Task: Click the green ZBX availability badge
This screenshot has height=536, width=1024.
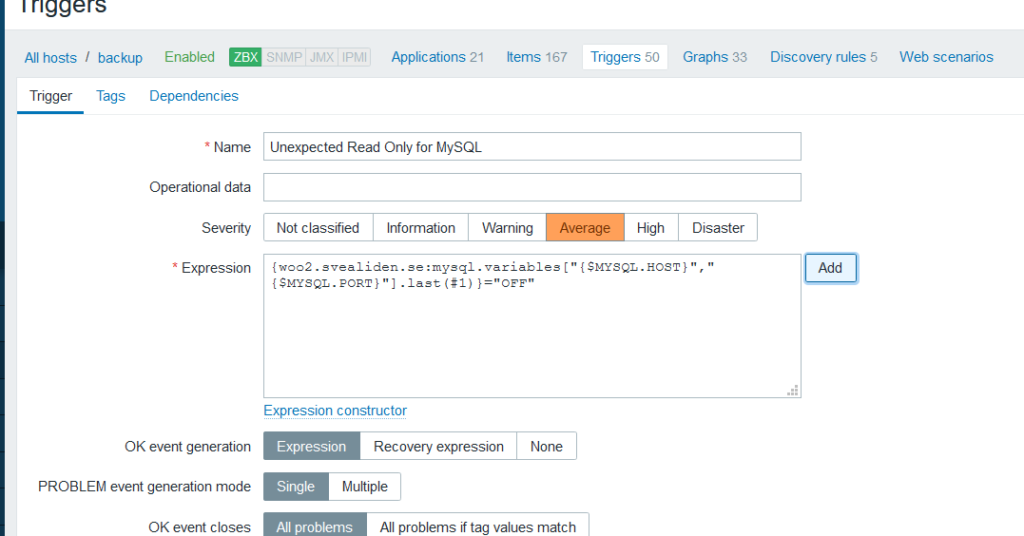Action: (x=245, y=57)
